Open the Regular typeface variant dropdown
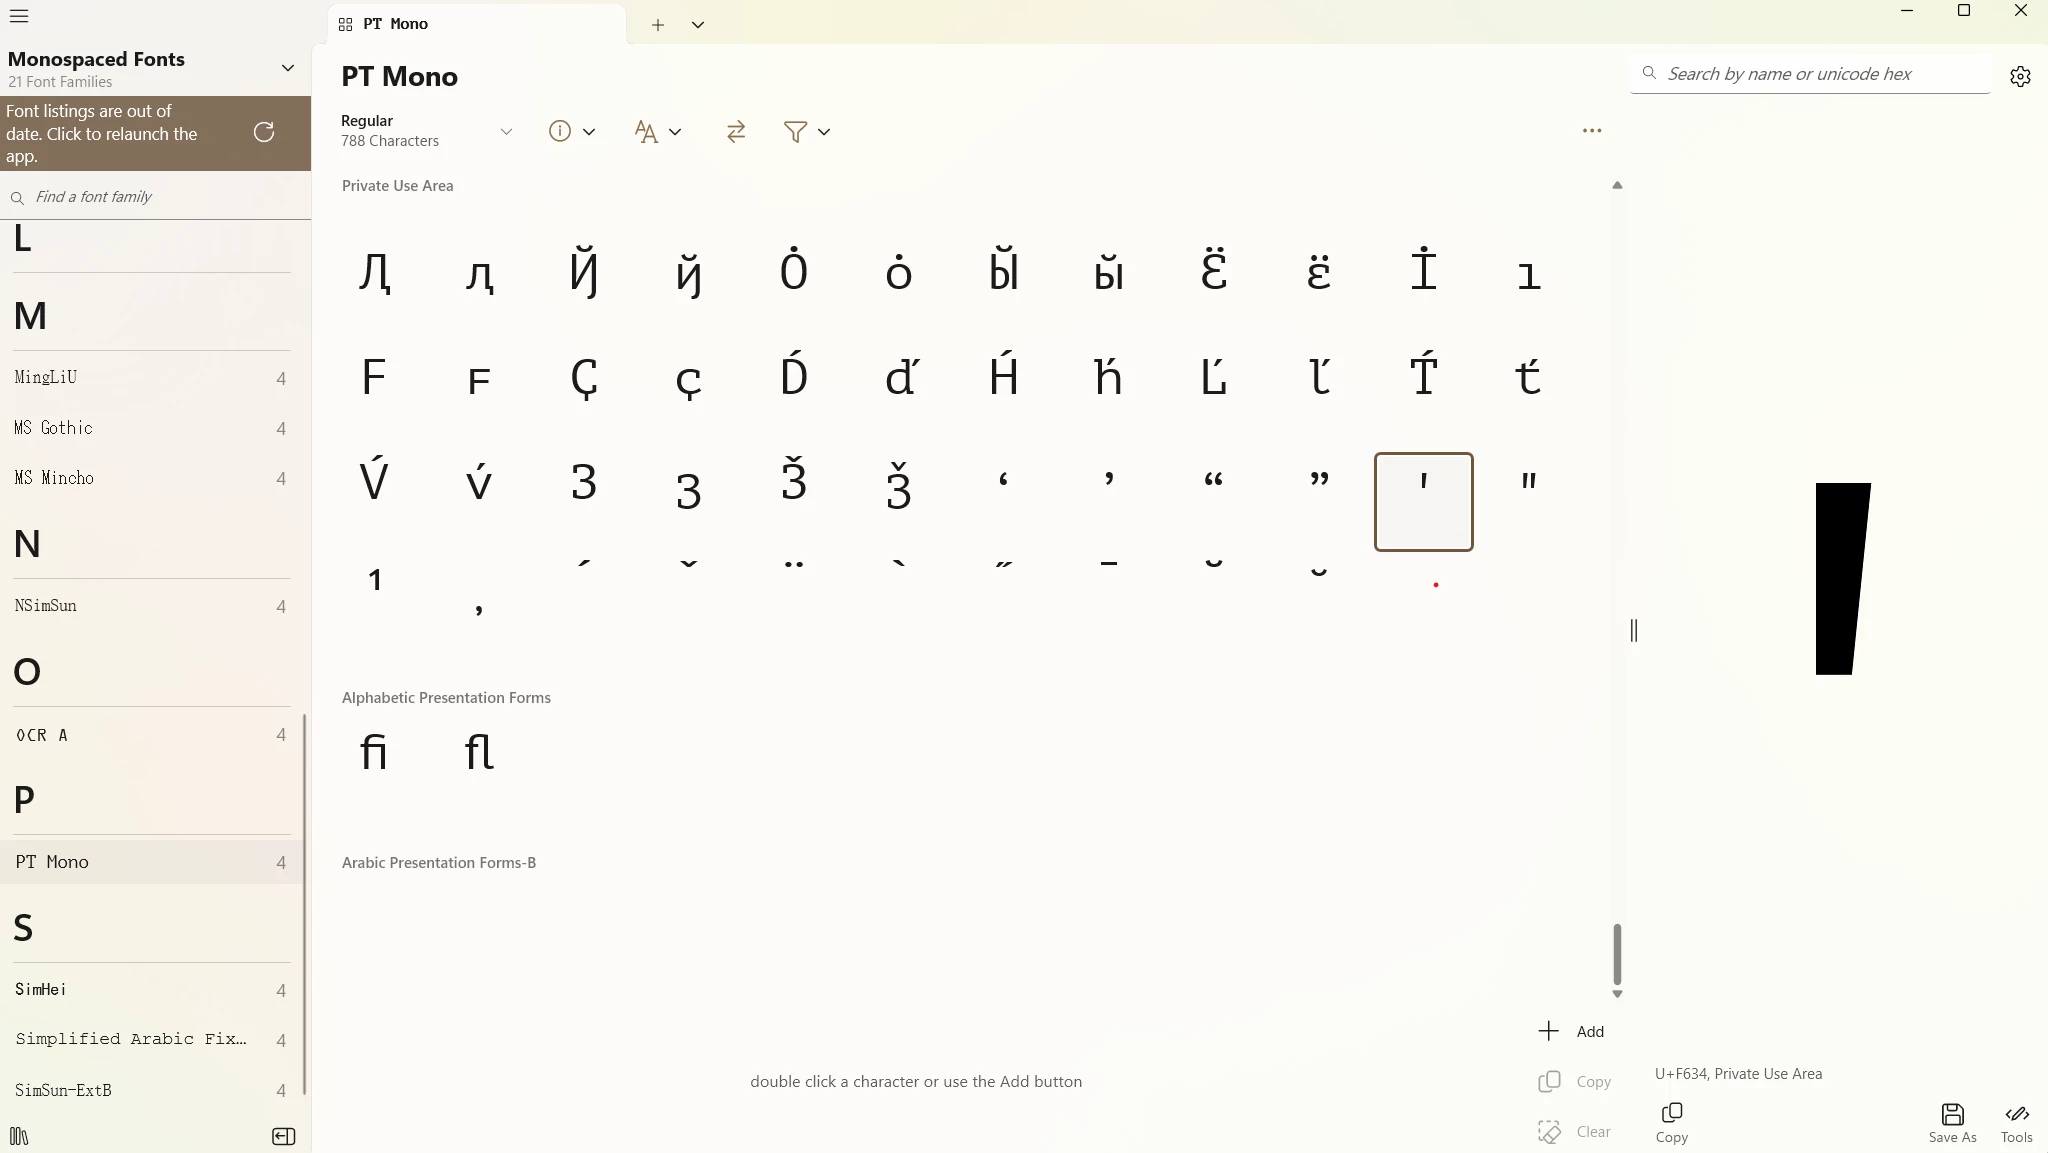2048x1153 pixels. coord(506,131)
